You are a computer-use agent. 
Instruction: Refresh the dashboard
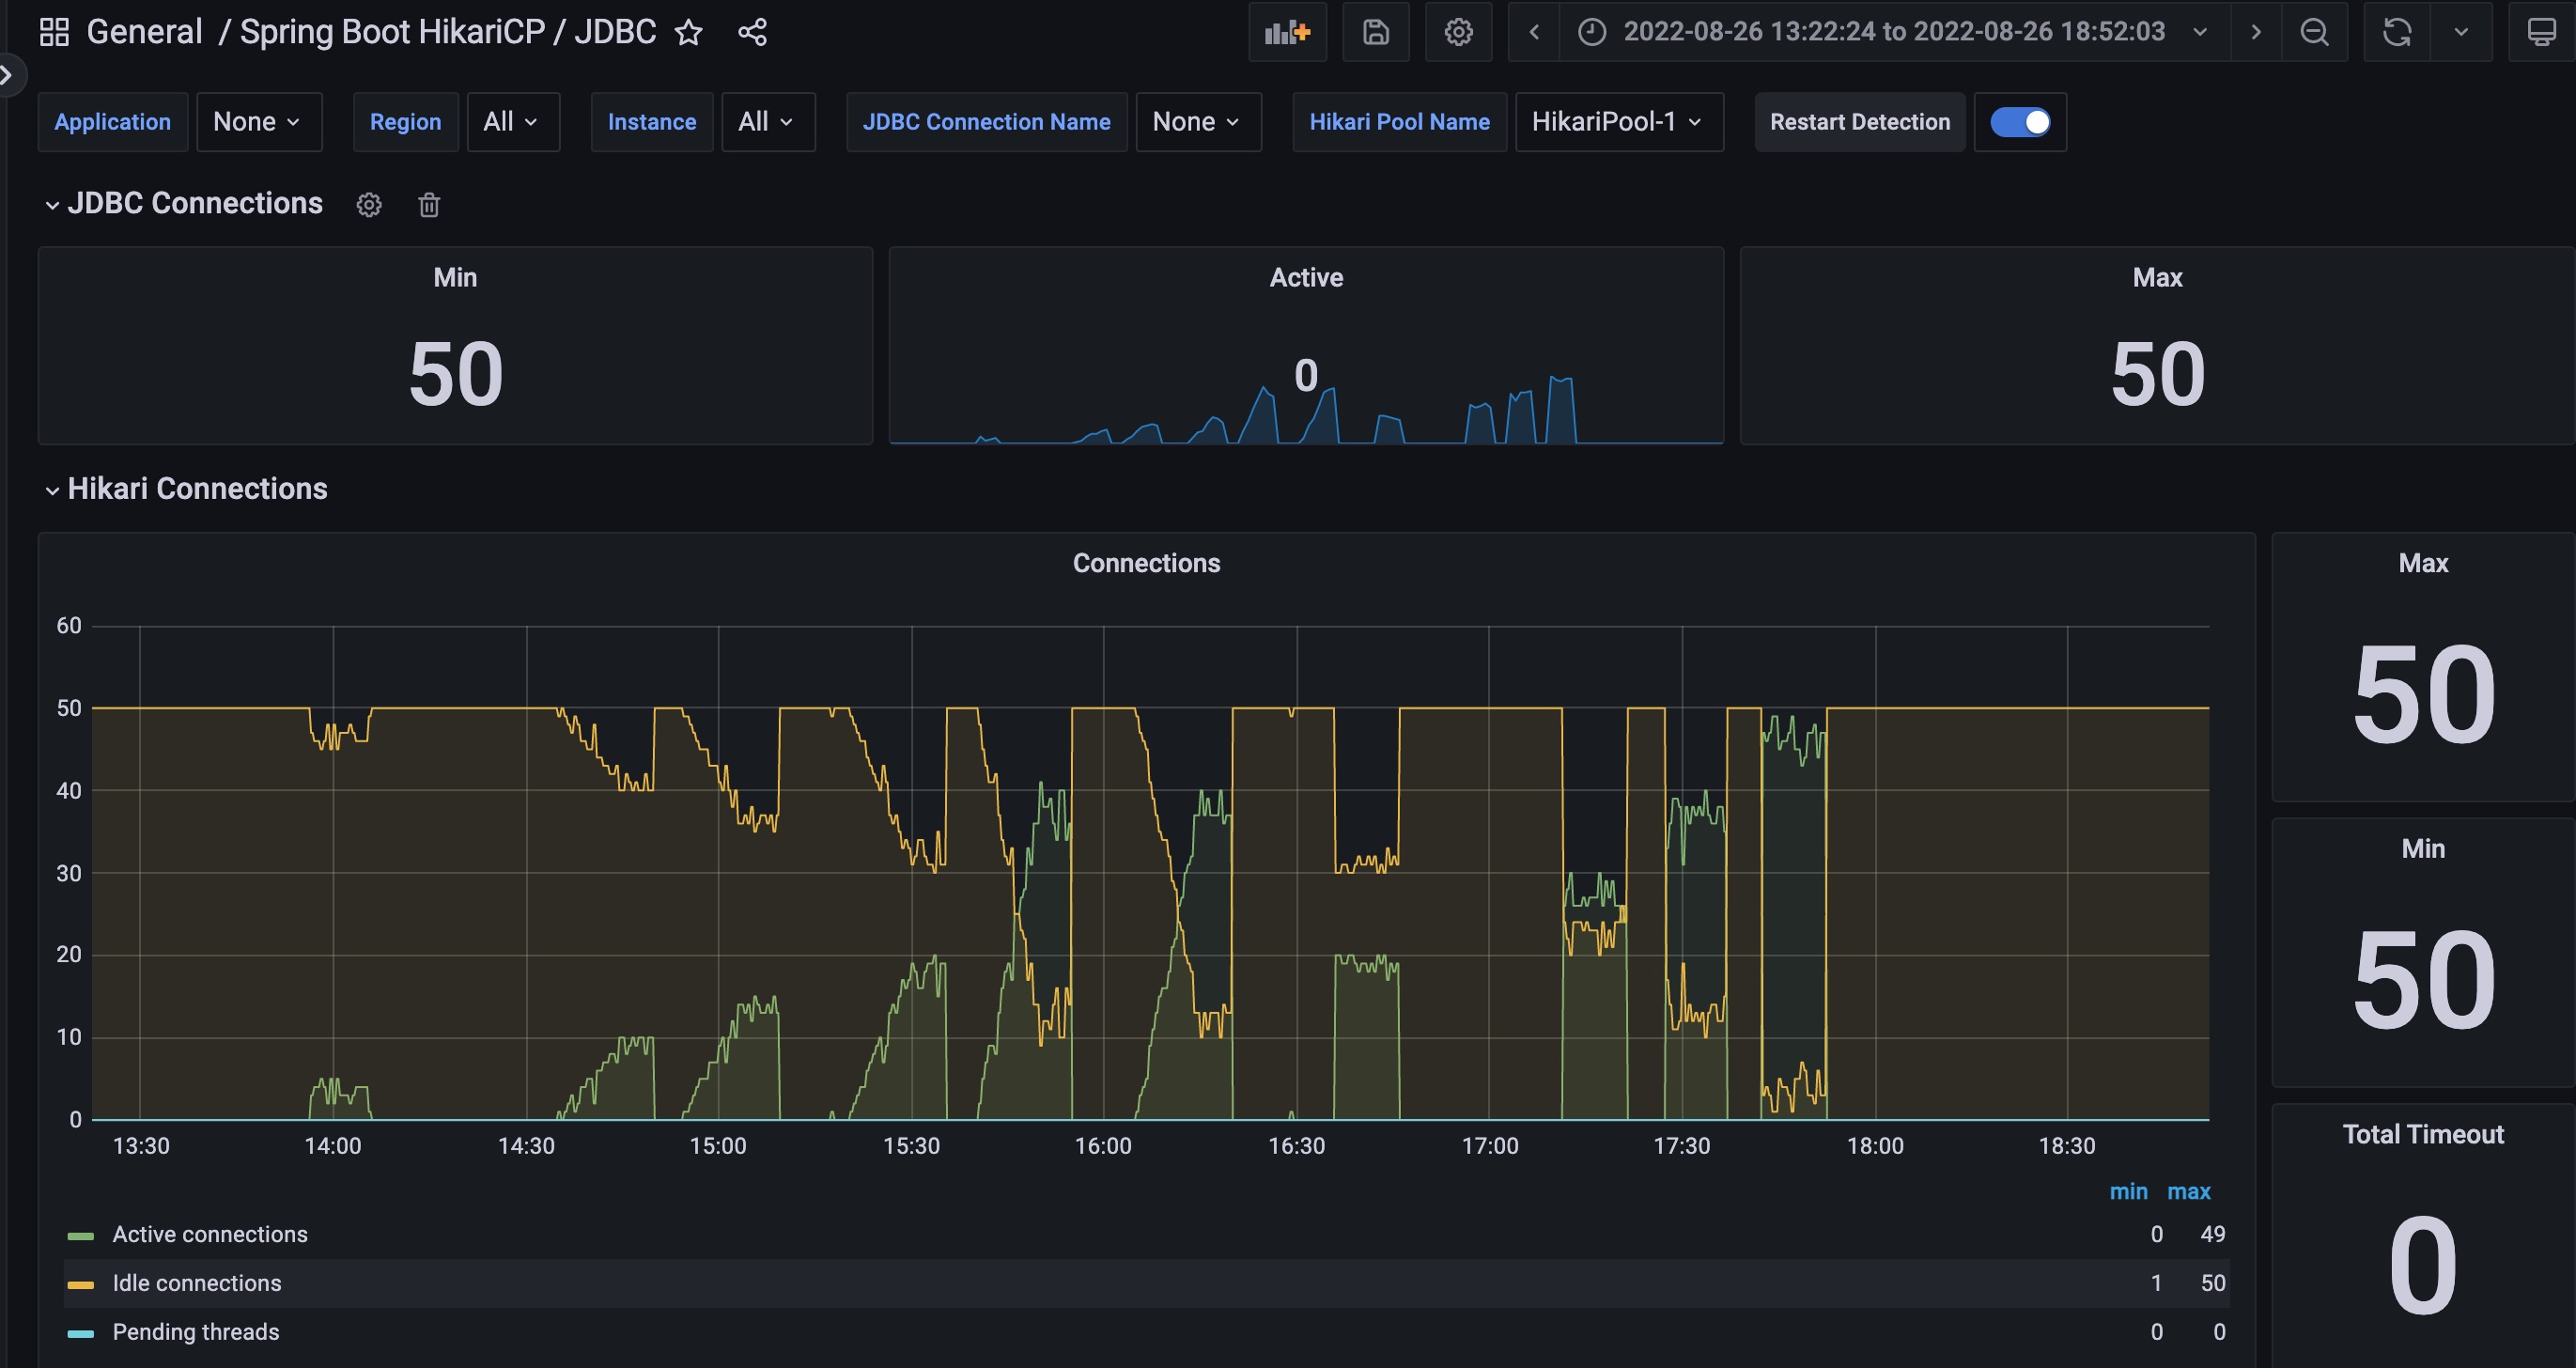[x=2396, y=32]
